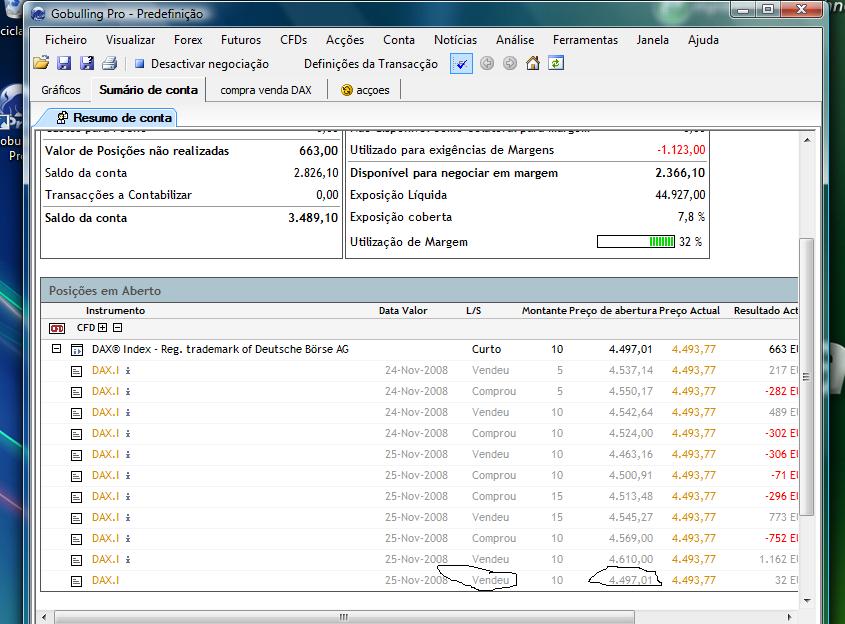Open the Conta menu
845x624 pixels.
[399, 40]
